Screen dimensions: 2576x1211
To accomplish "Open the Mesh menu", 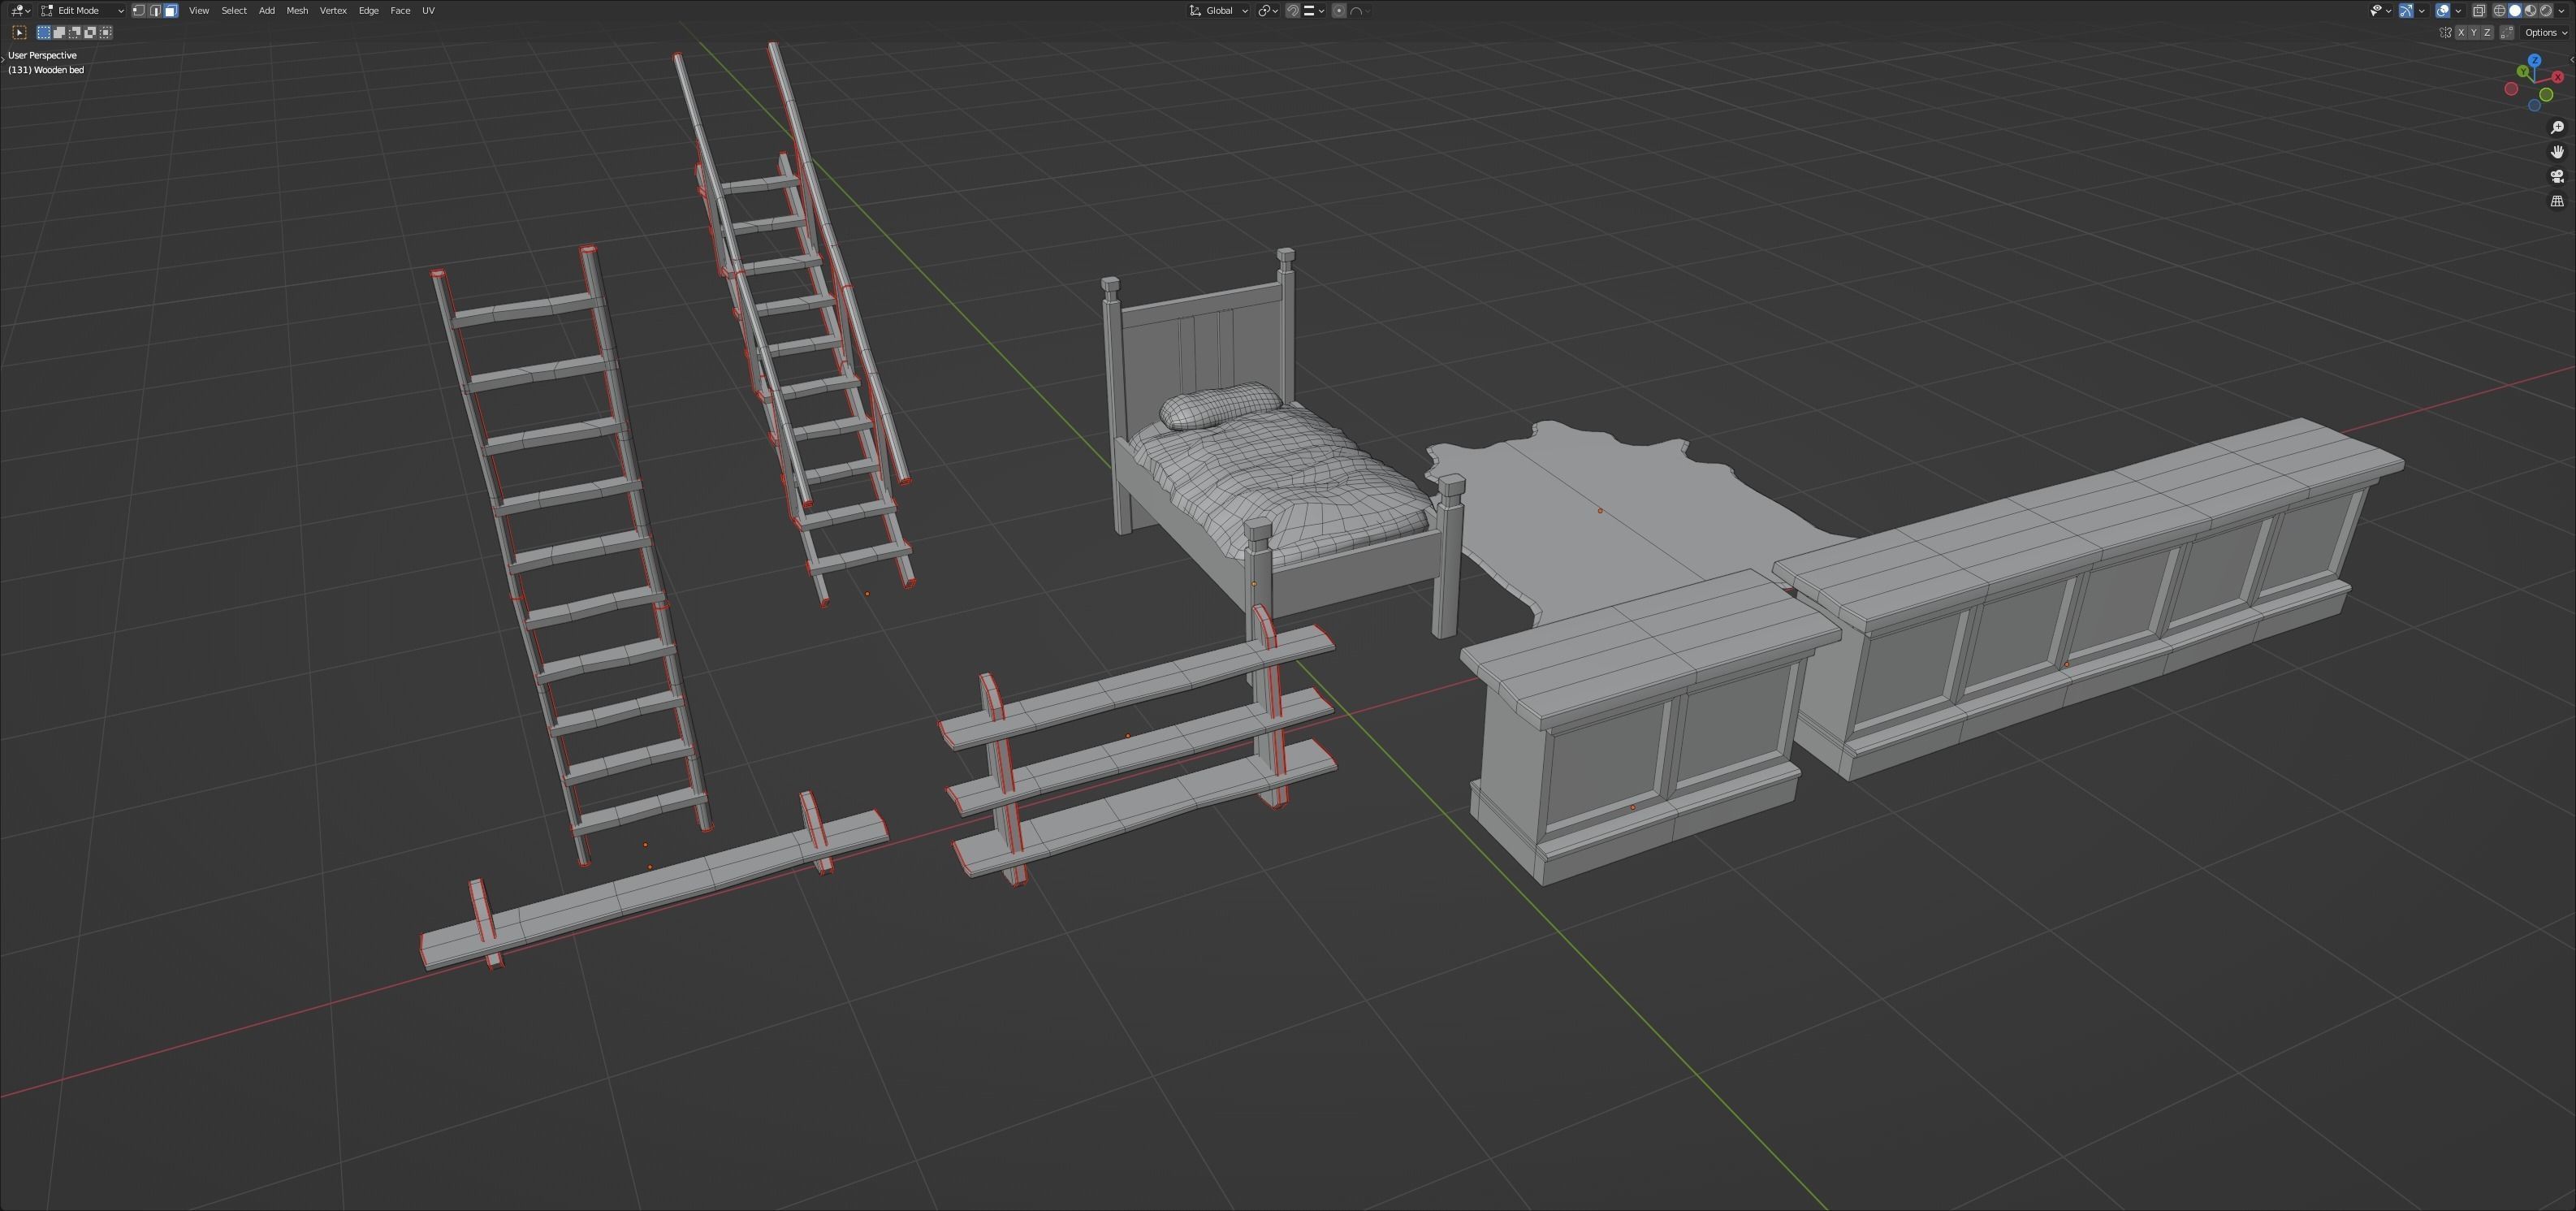I will (x=297, y=10).
